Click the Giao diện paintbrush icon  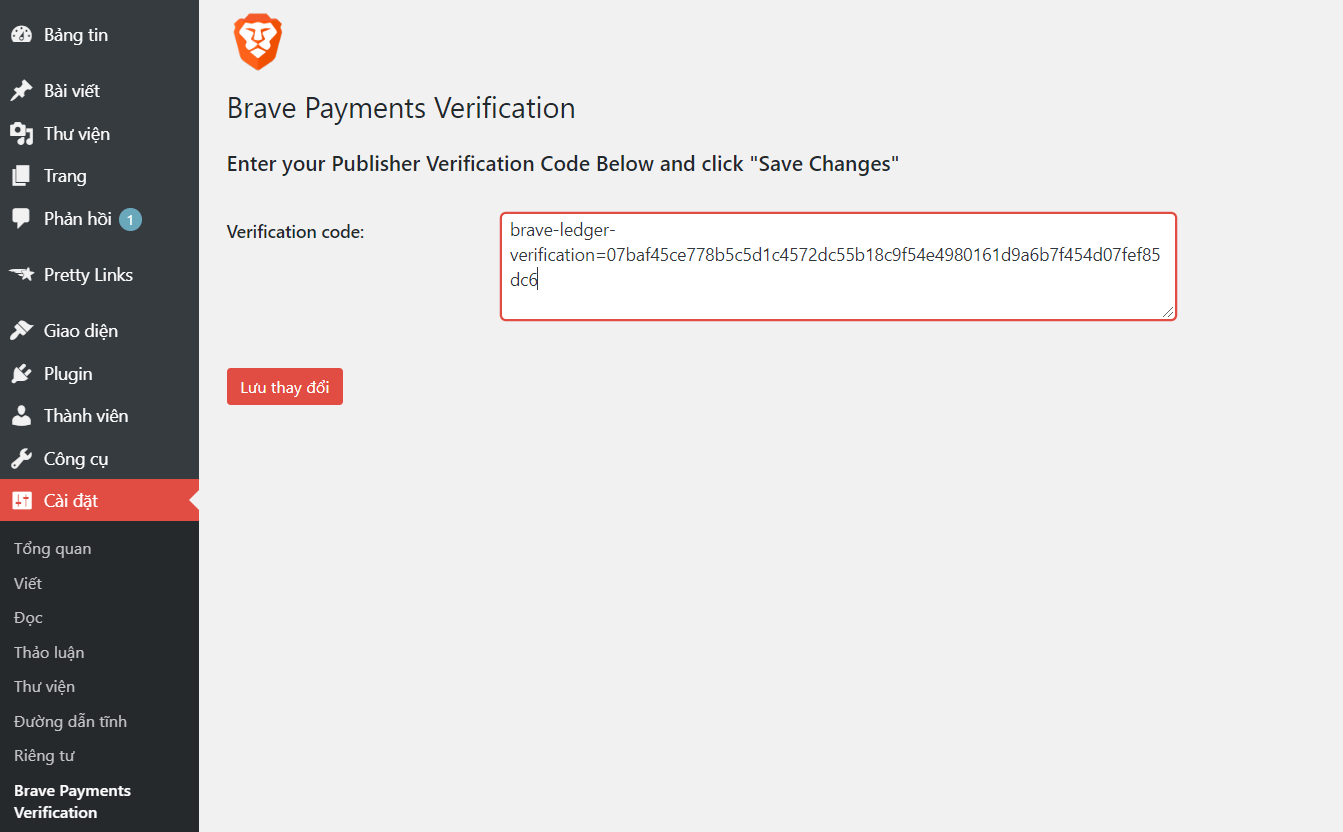(21, 331)
